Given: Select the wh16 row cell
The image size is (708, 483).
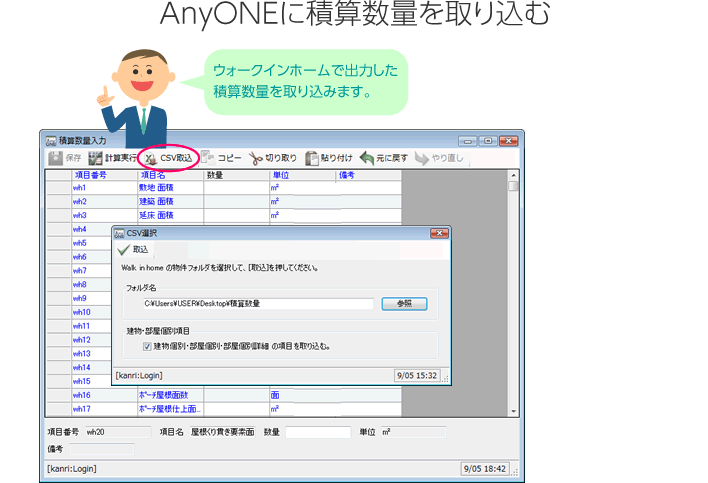Looking at the screenshot, I should 104,395.
